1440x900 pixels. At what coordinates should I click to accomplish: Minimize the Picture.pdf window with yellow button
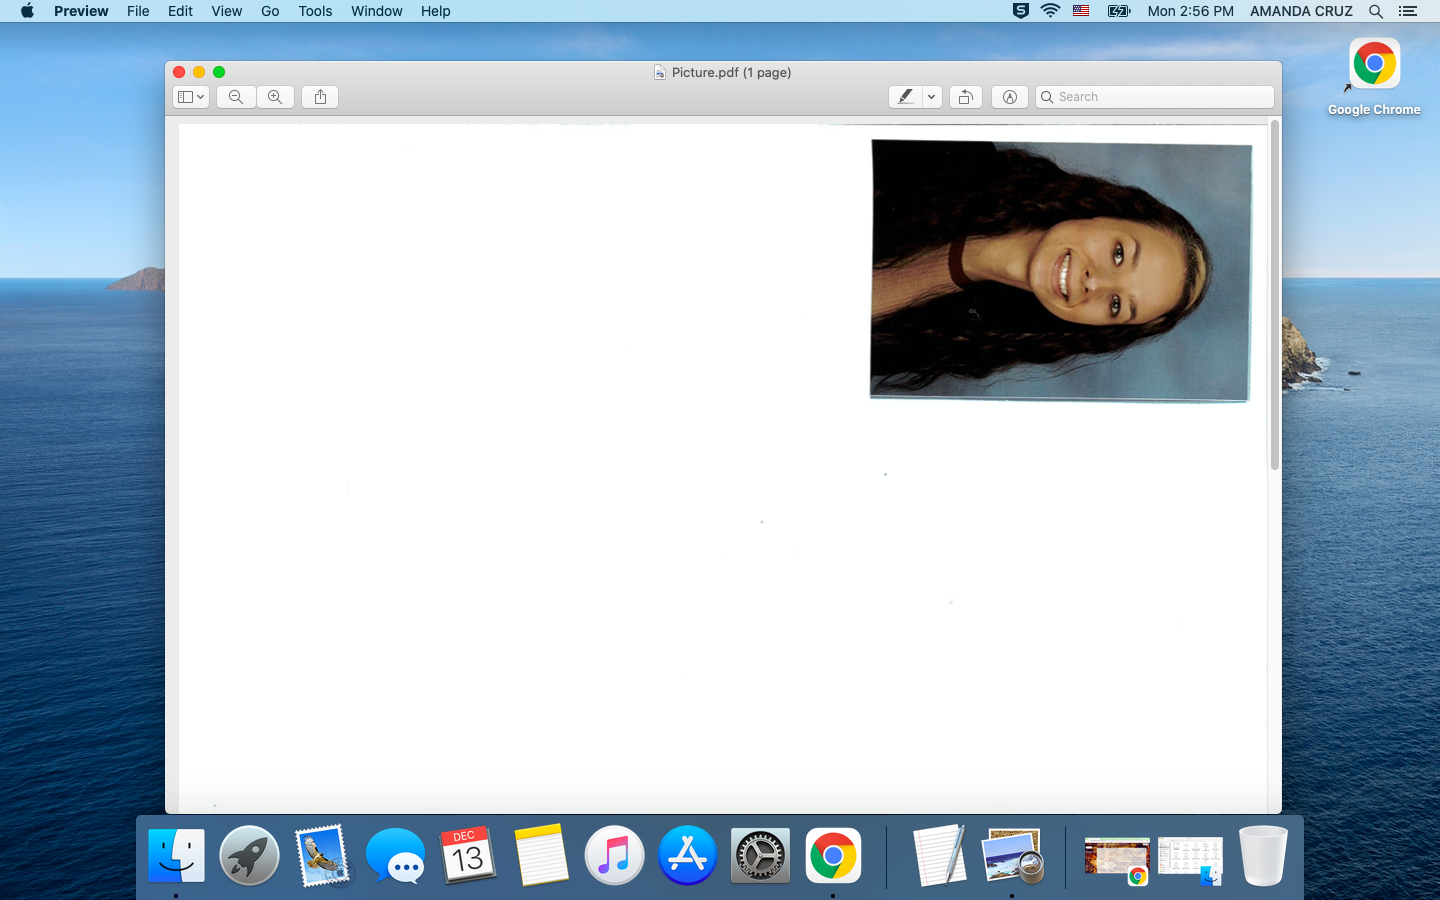(199, 72)
